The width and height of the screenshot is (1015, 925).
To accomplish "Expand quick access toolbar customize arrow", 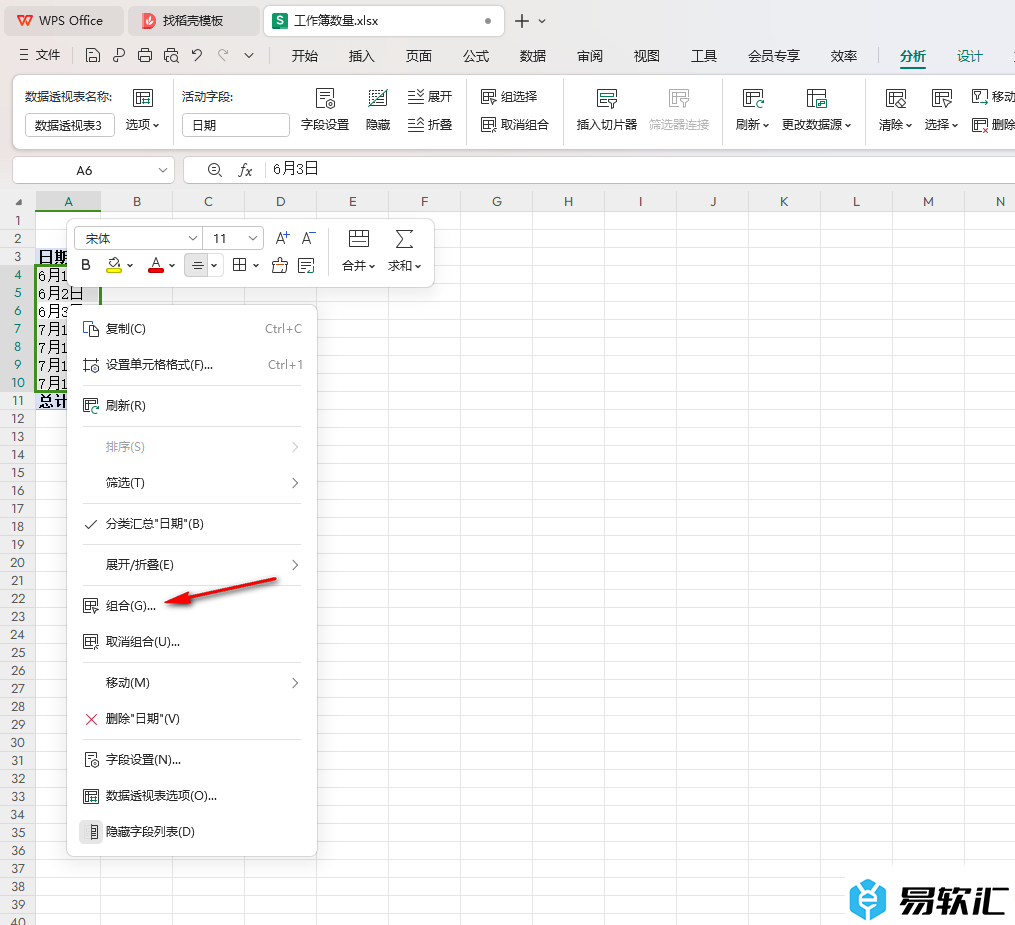I will 249,56.
